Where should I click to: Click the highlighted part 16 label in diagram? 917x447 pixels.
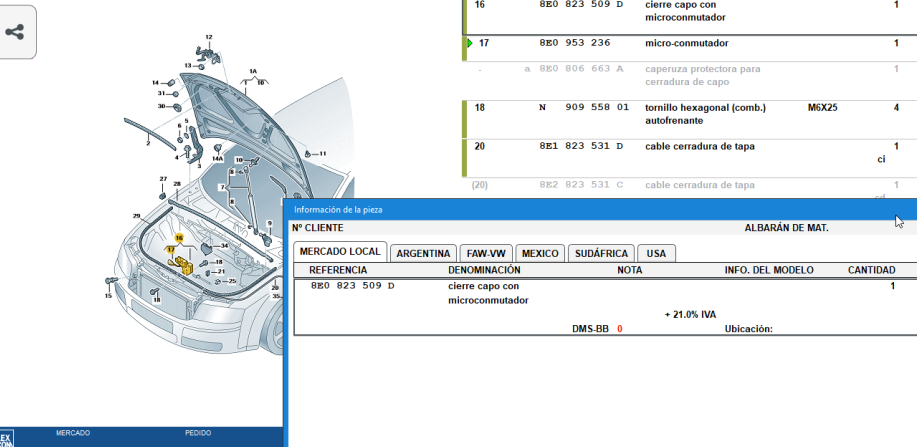(179, 238)
